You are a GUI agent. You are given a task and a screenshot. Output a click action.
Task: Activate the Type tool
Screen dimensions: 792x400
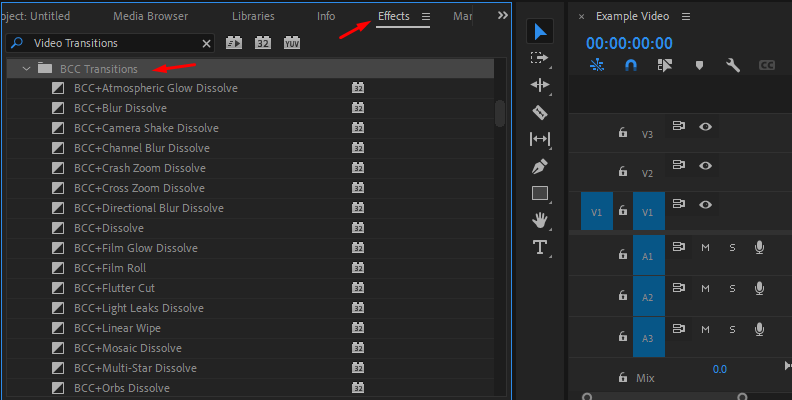click(540, 247)
